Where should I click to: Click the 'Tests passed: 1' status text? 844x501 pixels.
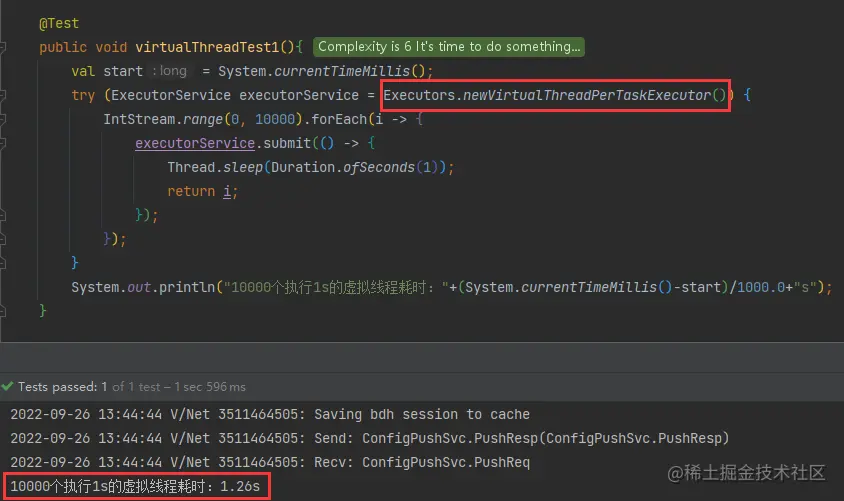pos(62,386)
